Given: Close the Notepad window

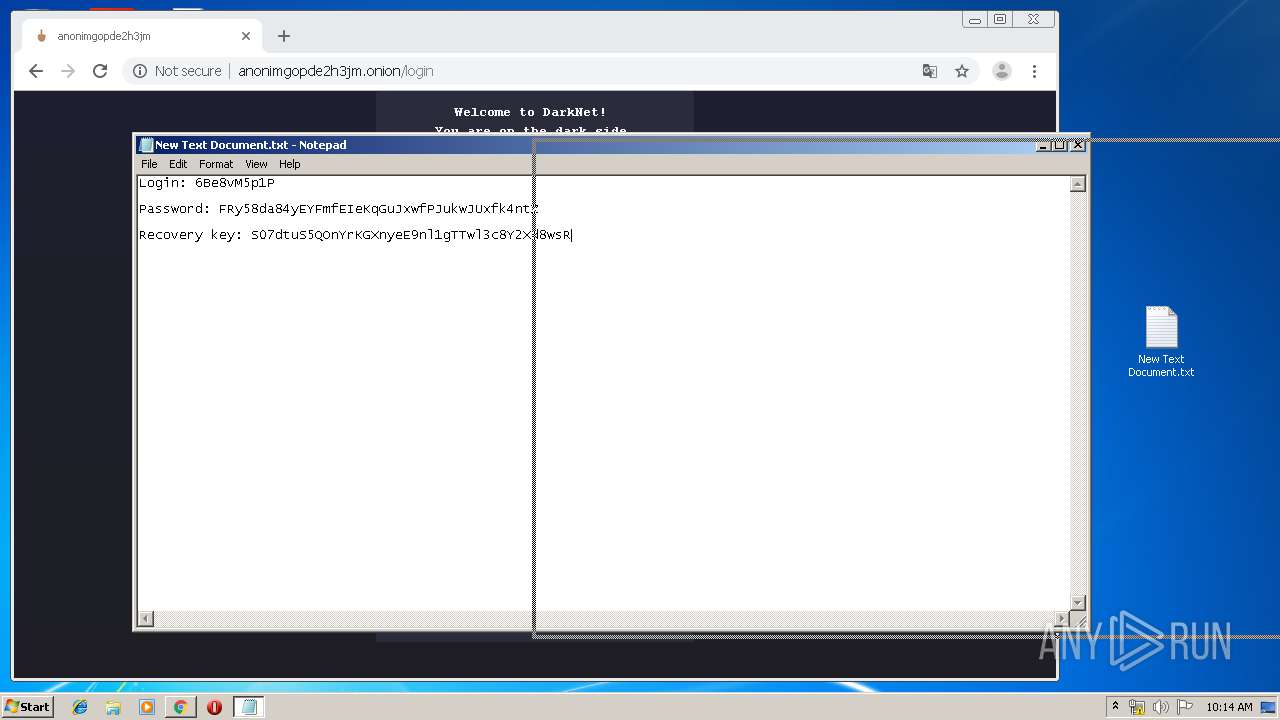Looking at the screenshot, I should tap(1077, 145).
